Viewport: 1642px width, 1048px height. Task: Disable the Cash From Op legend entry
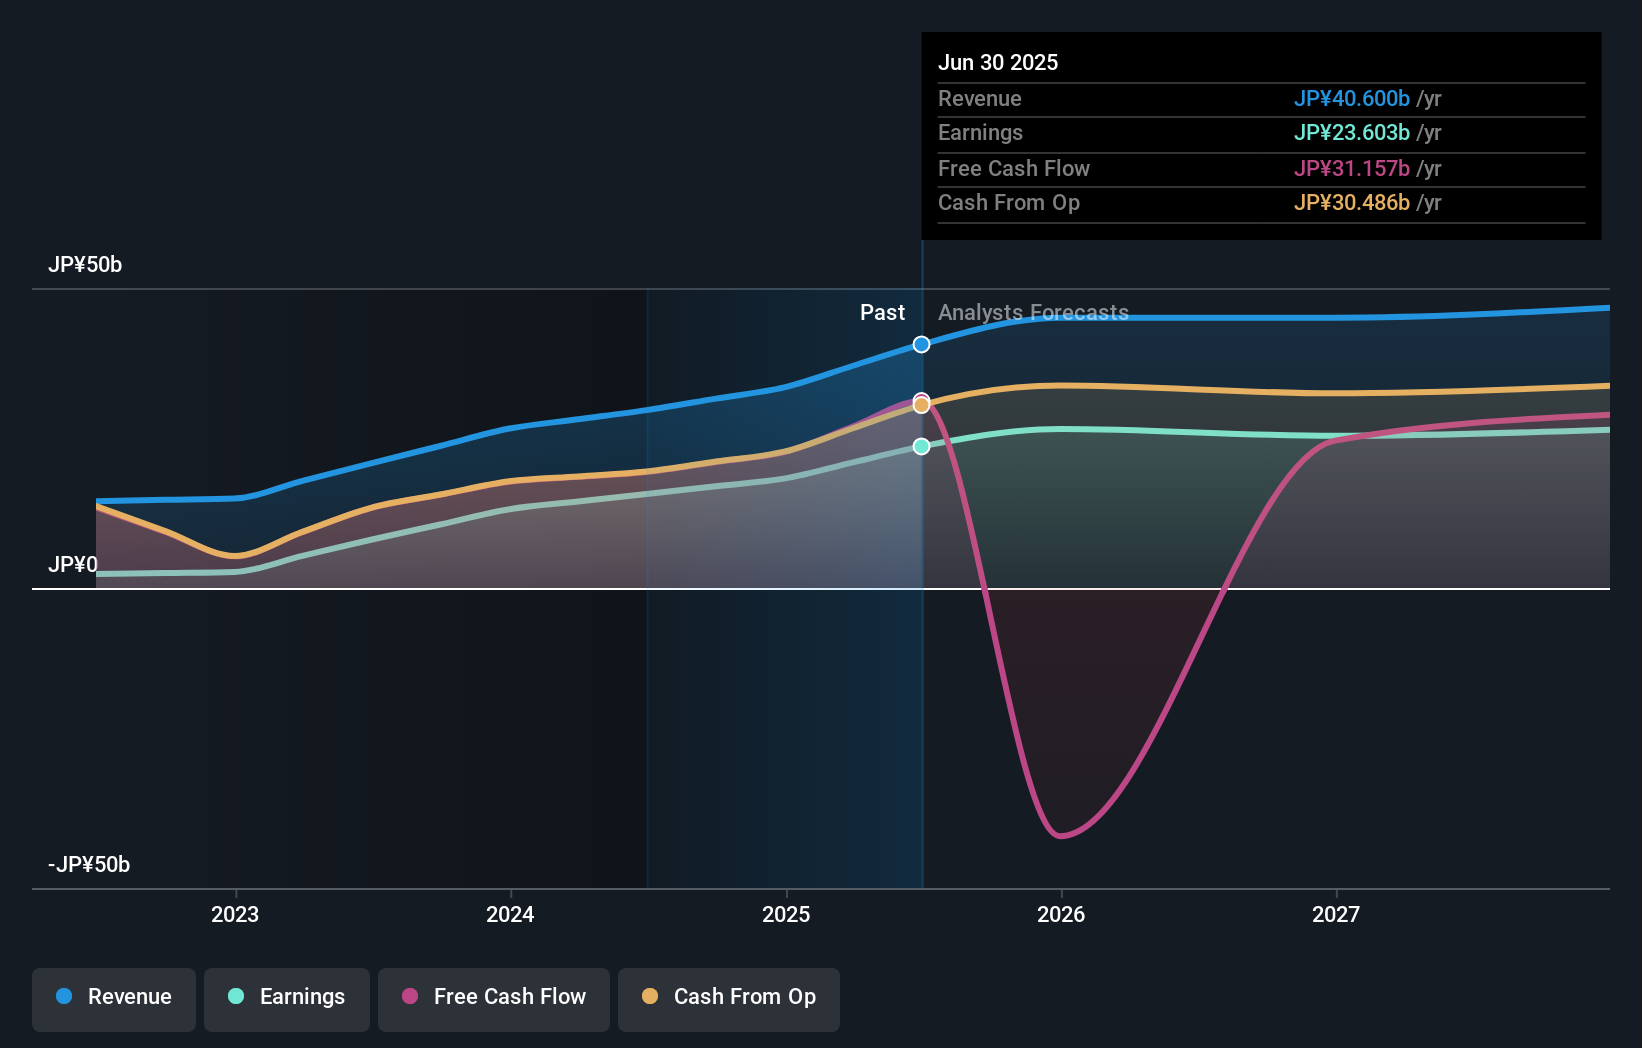pos(729,998)
